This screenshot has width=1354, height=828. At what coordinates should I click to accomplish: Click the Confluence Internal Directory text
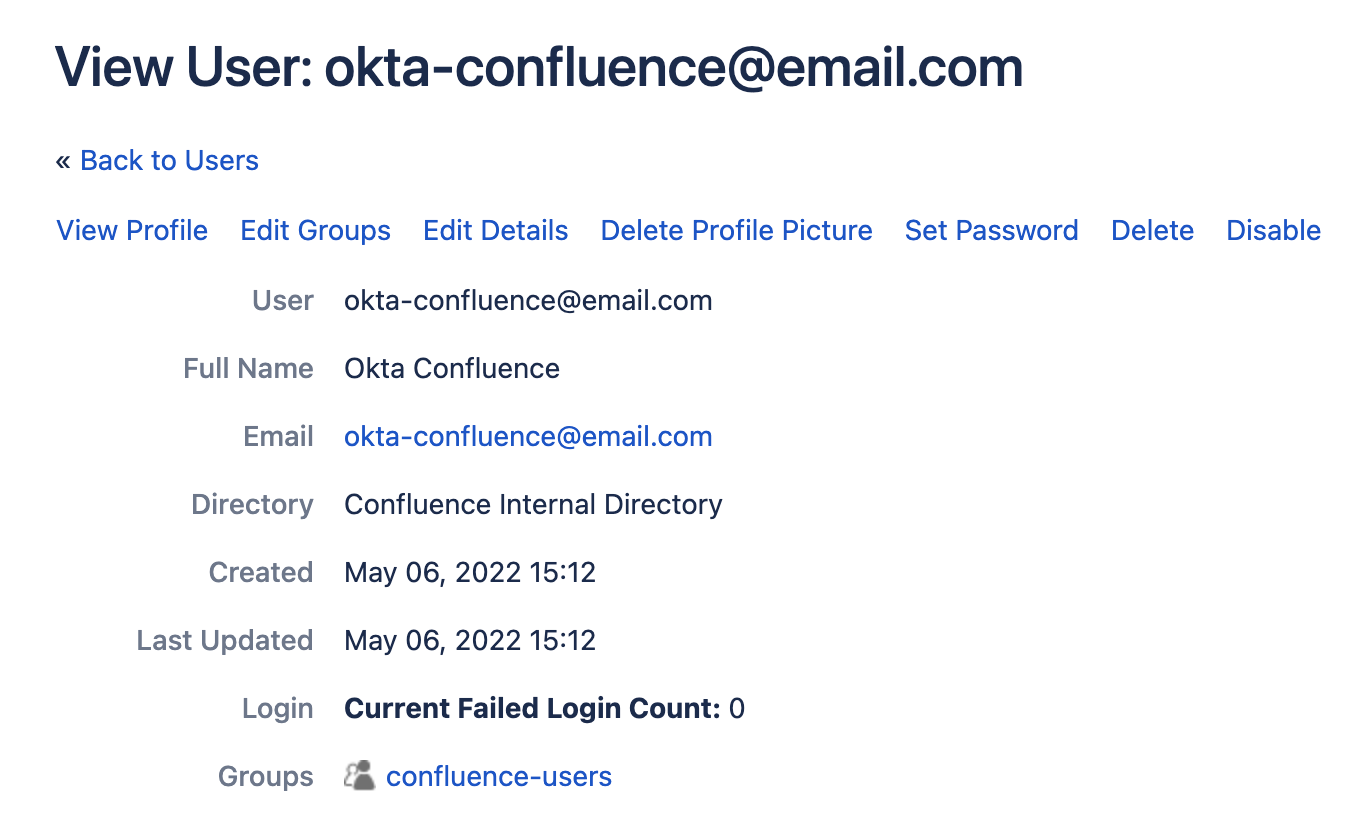click(x=533, y=505)
